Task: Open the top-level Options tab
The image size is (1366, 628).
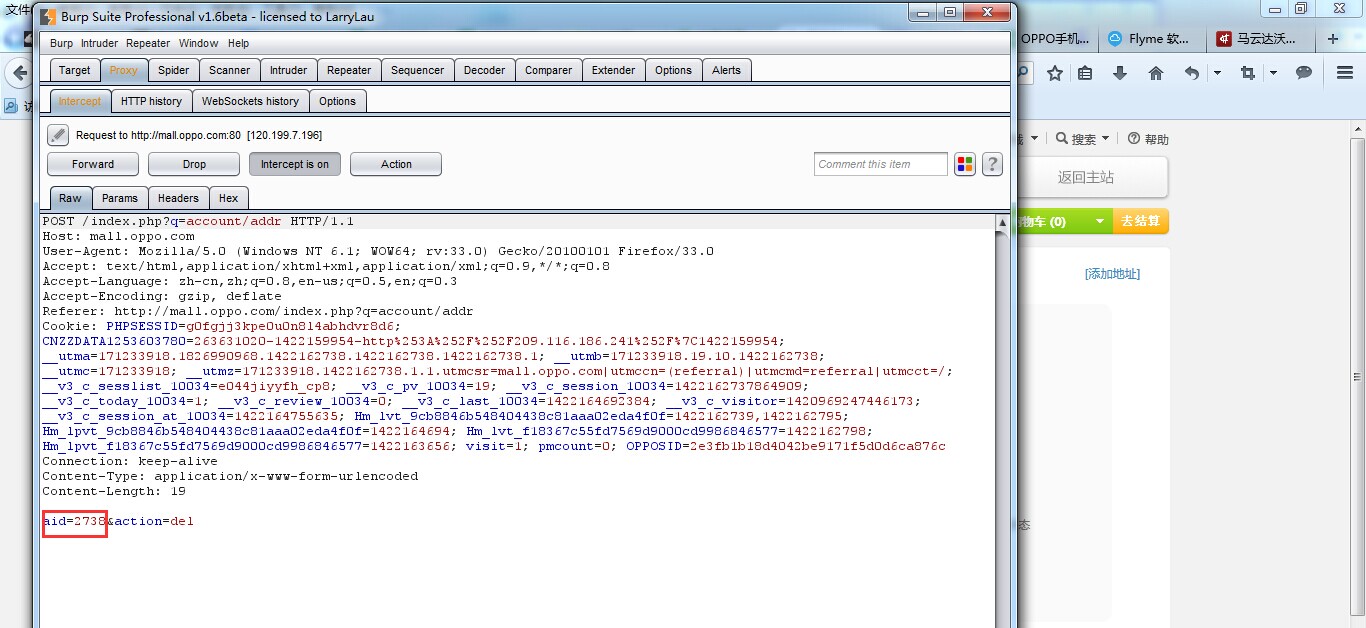Action: point(673,70)
